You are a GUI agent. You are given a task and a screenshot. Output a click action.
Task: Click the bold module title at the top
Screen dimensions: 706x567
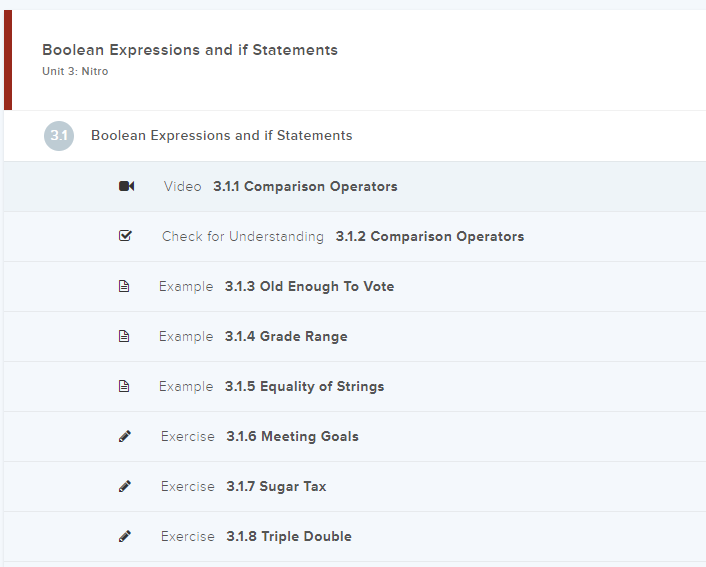click(190, 50)
